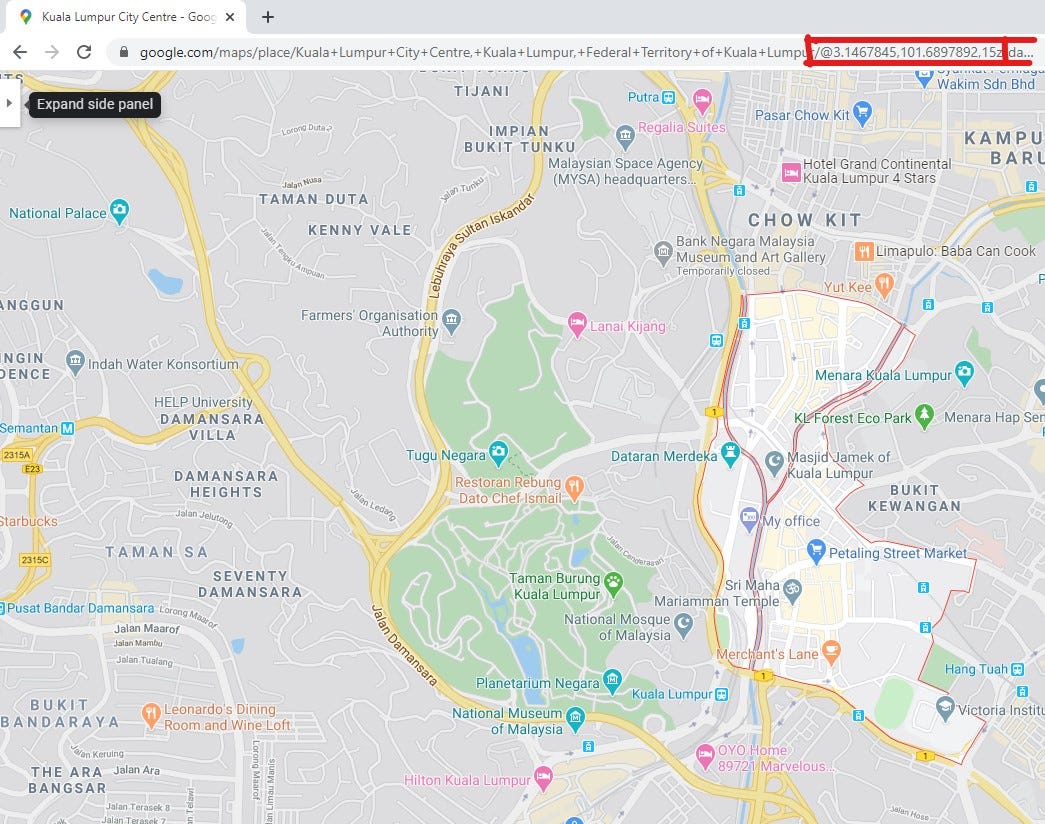The image size is (1045, 824).
Task: Select the Victoria Institution school marker
Action: (945, 708)
